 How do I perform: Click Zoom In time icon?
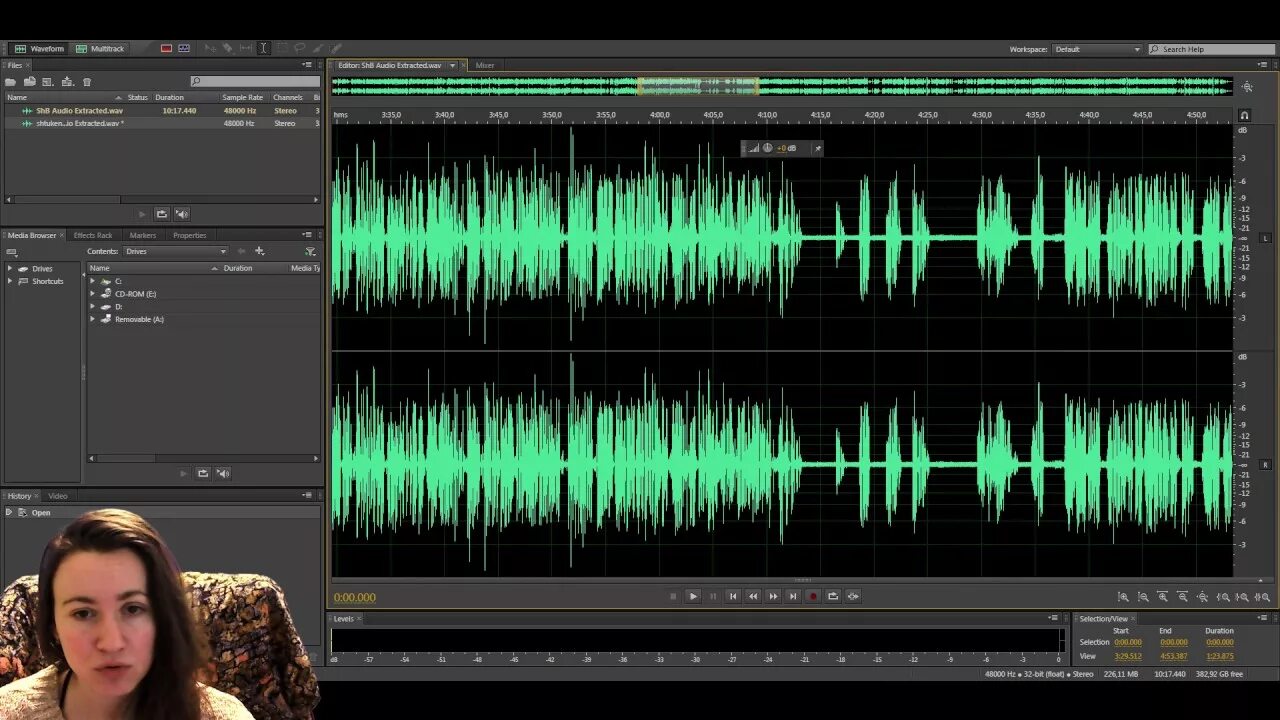[1163, 597]
